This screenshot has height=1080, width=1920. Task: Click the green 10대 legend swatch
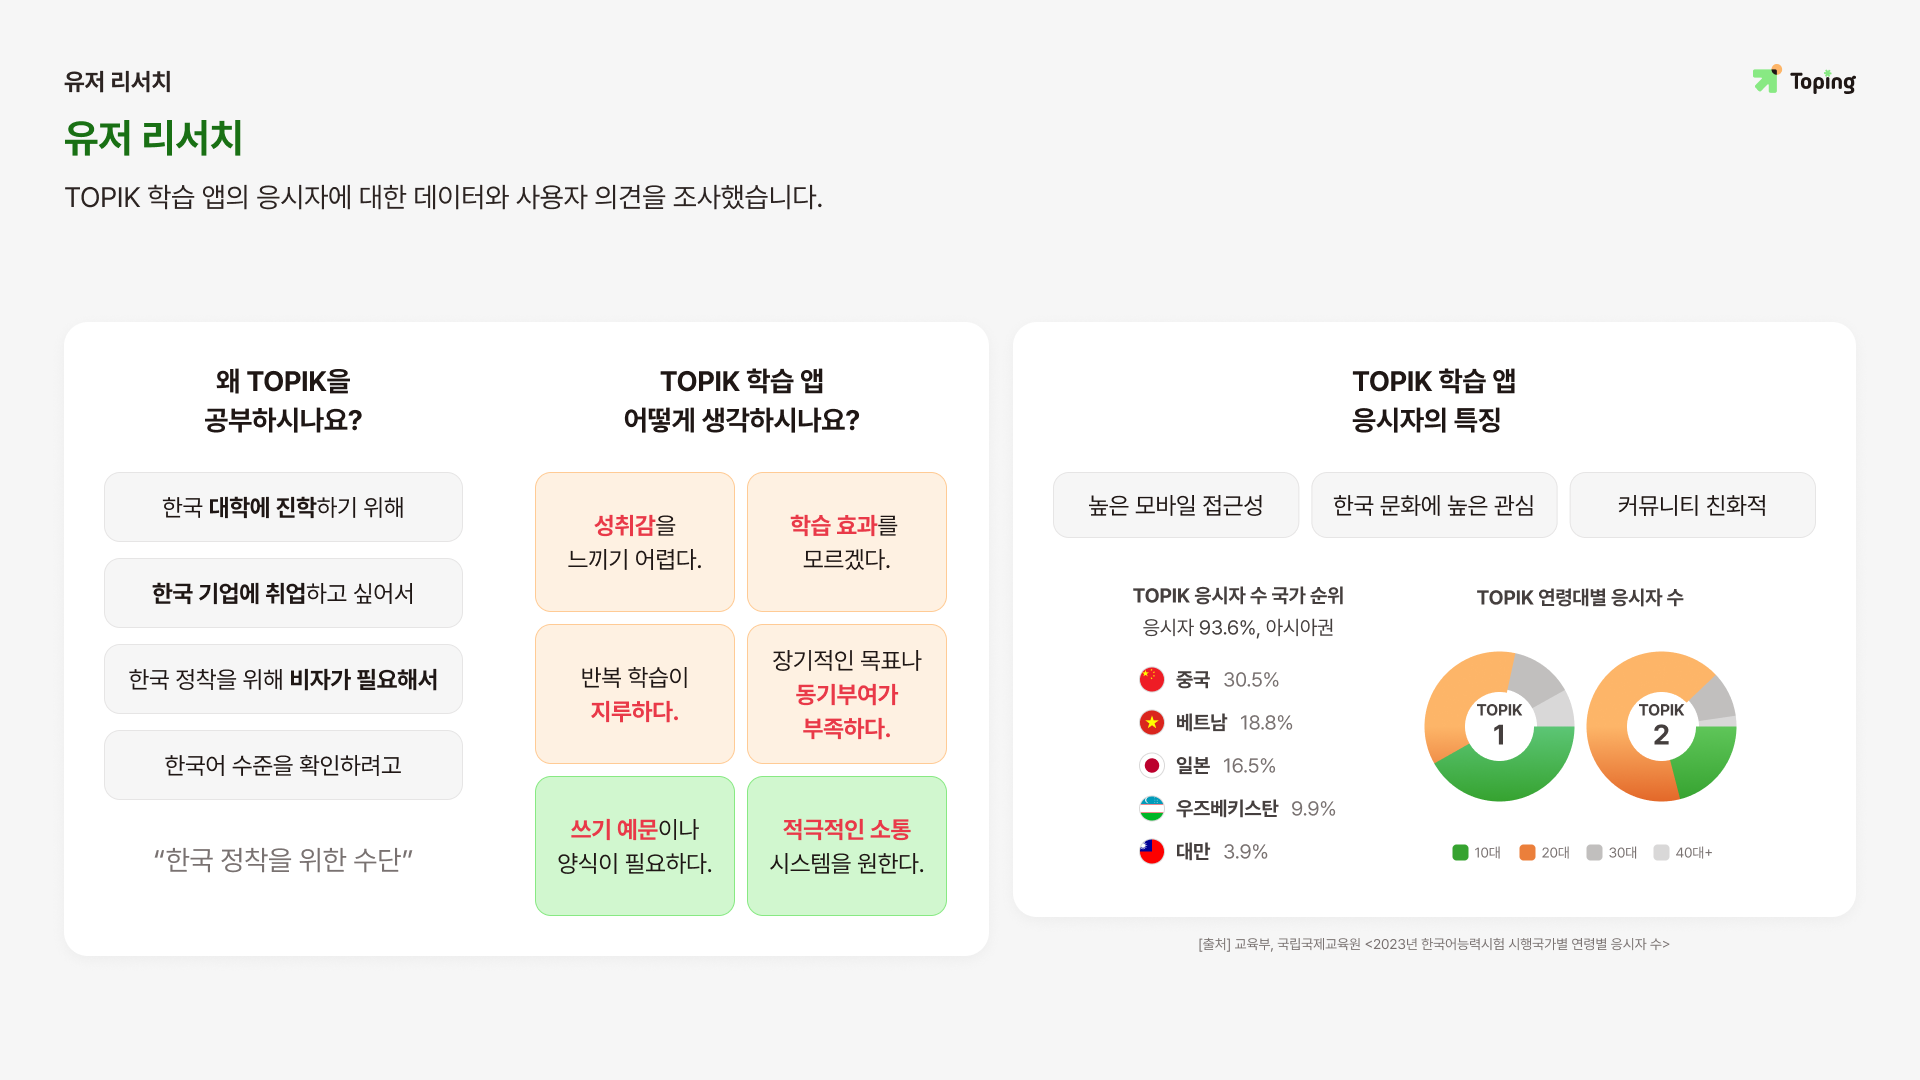1460,853
